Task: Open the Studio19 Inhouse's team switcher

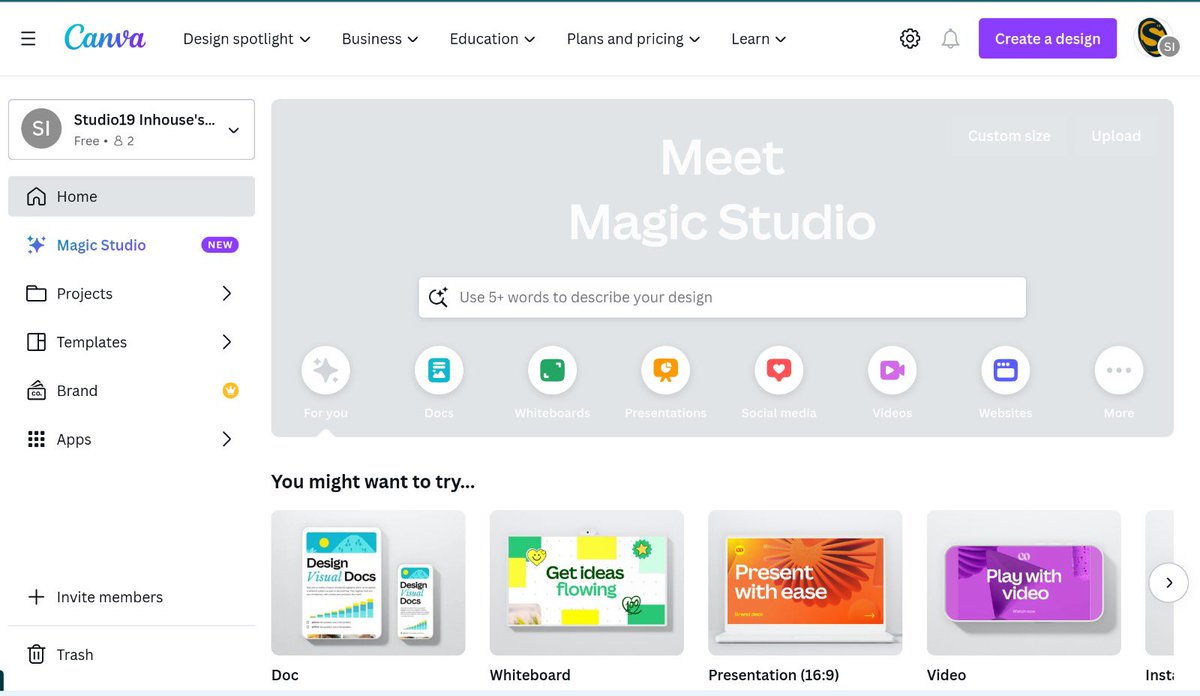Action: tap(131, 129)
